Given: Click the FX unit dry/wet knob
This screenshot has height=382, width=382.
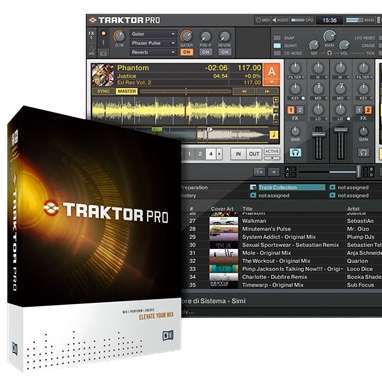Looking at the screenshot, I should [119, 37].
